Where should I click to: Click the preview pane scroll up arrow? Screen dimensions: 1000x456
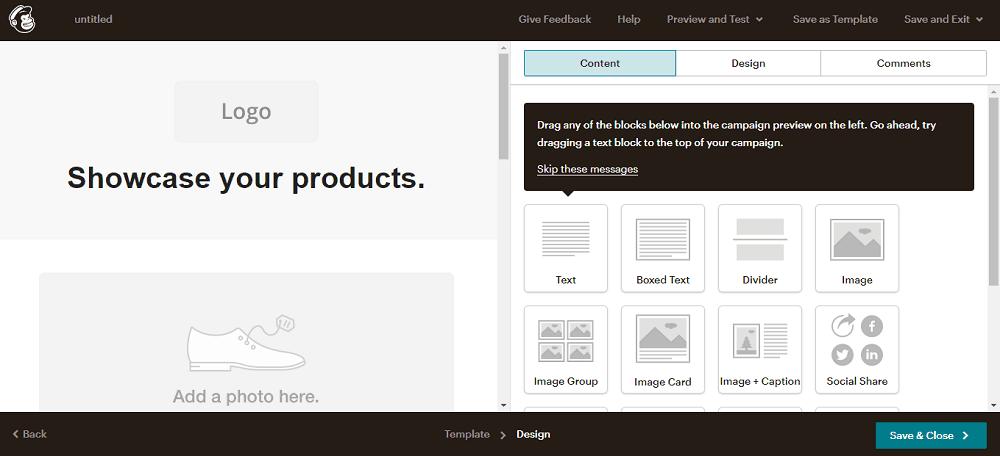[503, 47]
